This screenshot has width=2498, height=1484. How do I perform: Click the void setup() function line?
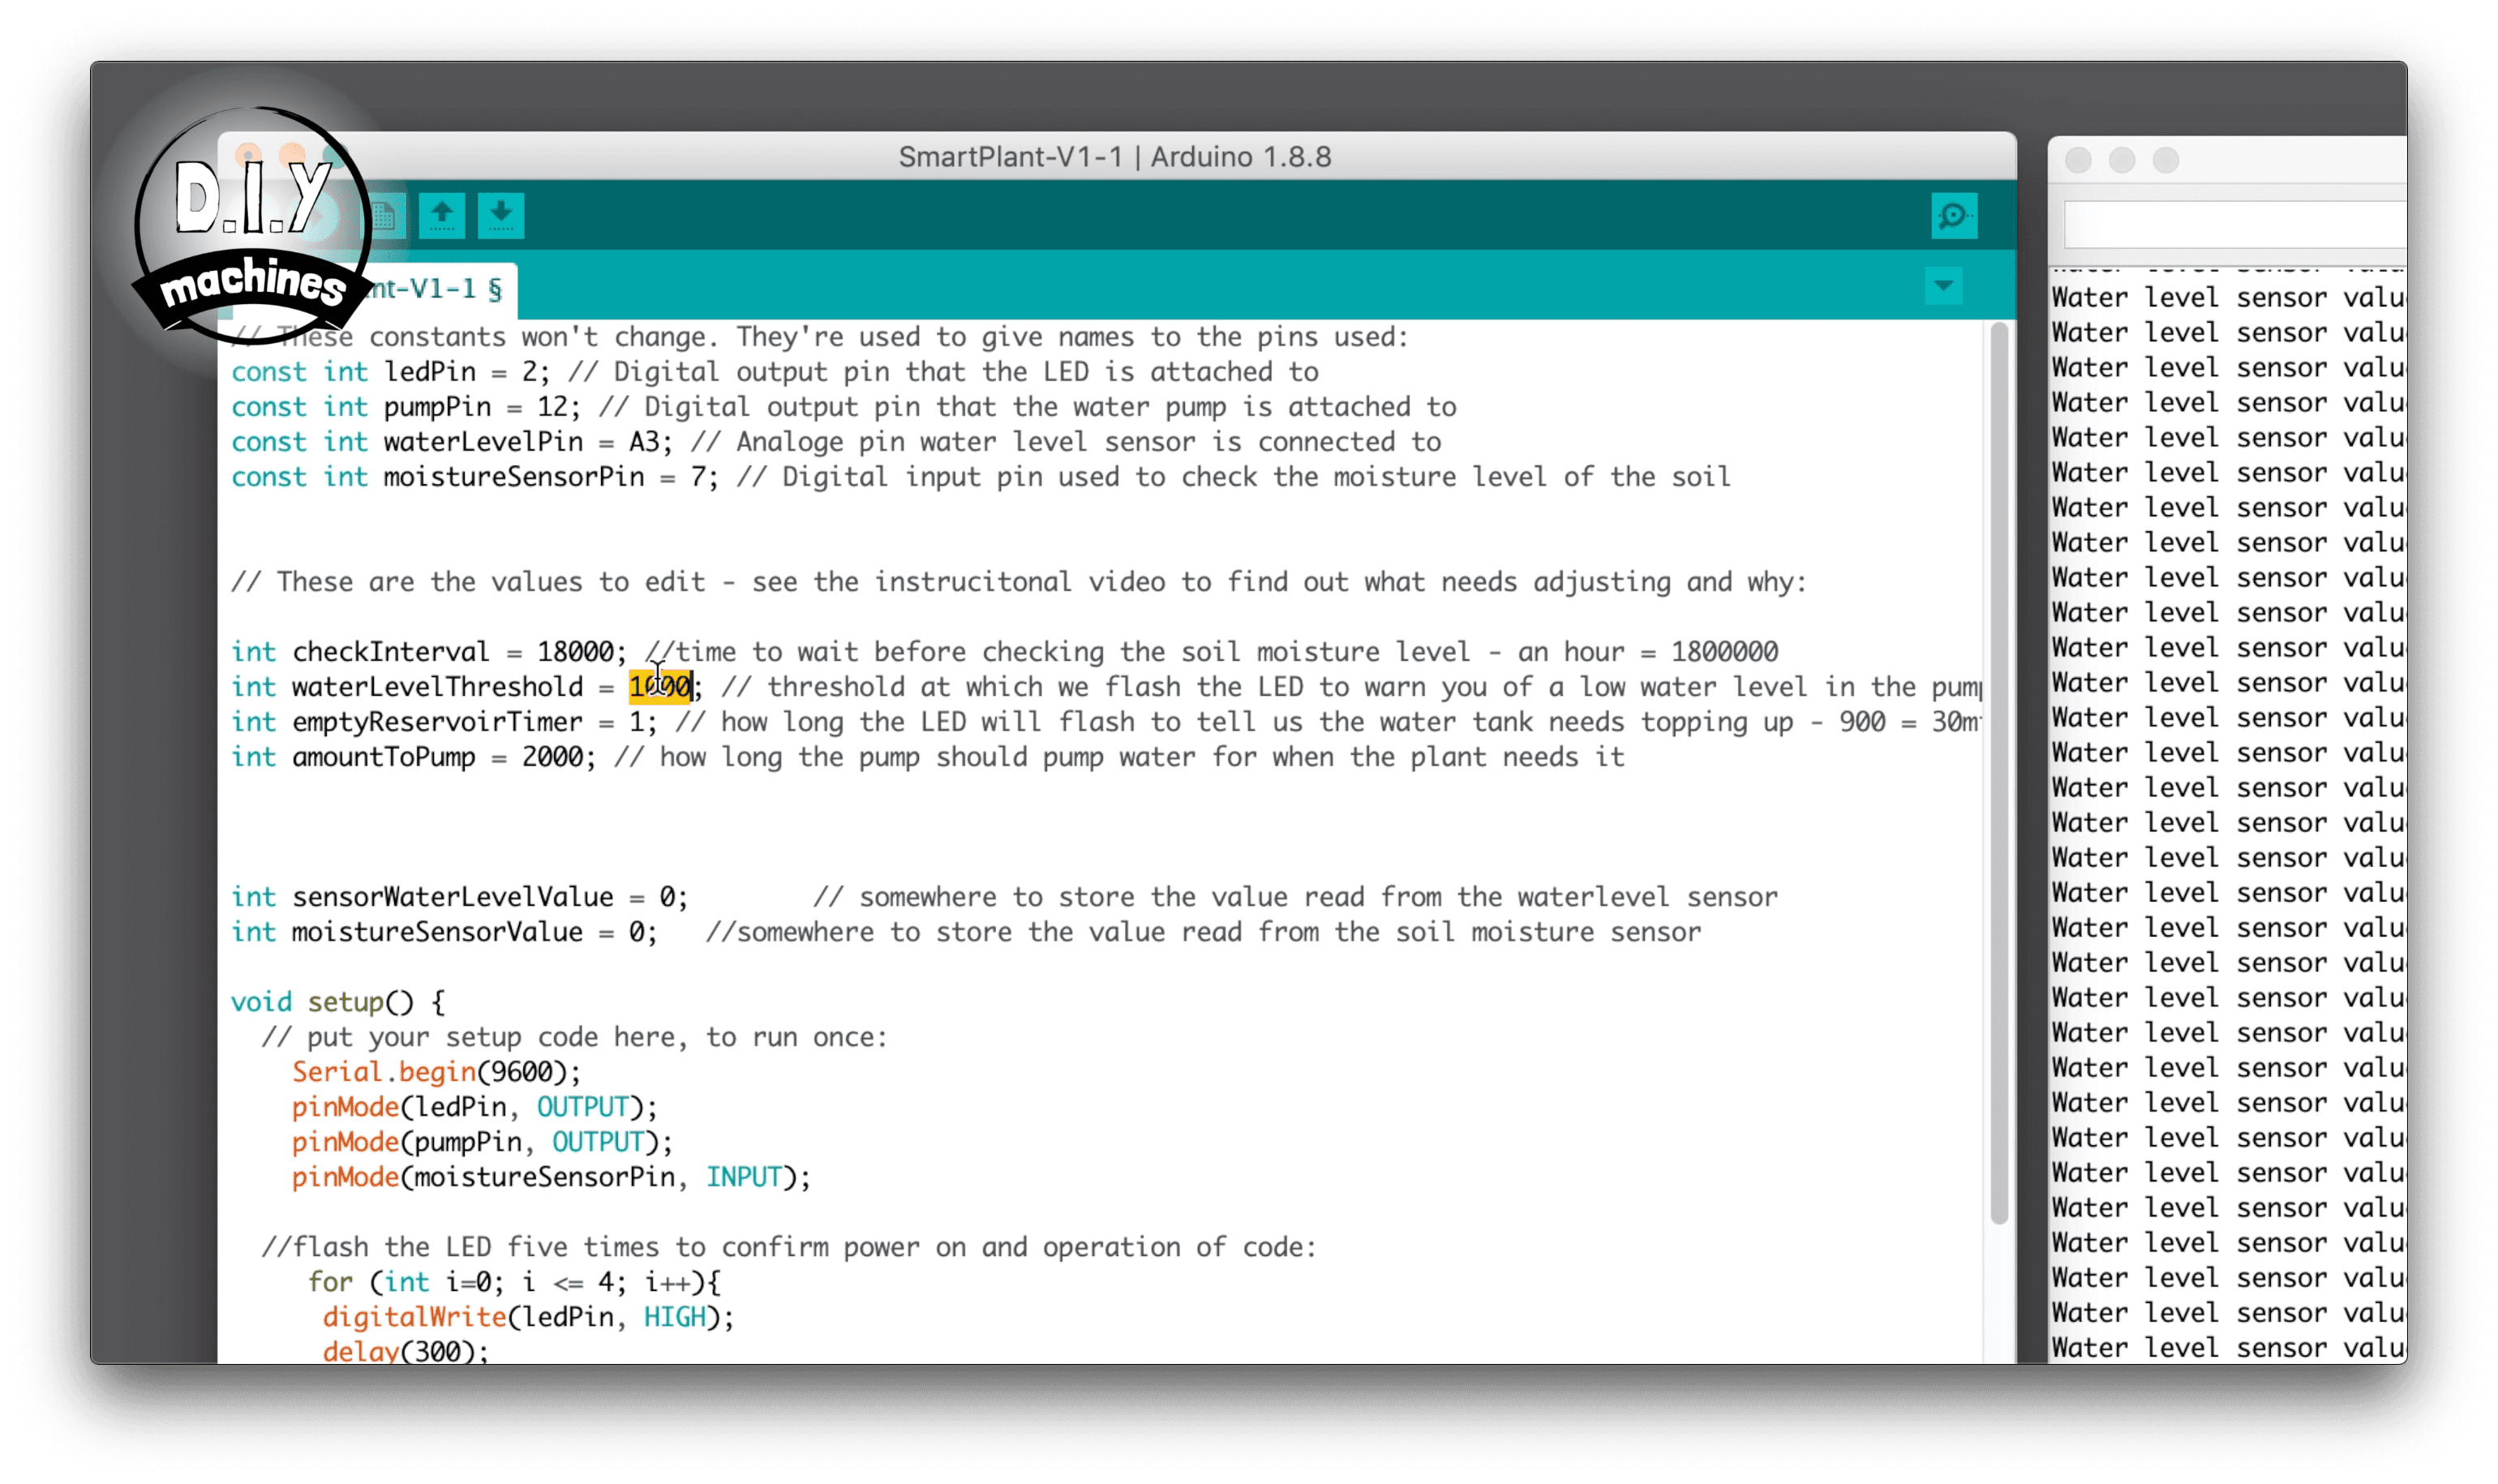[338, 1002]
